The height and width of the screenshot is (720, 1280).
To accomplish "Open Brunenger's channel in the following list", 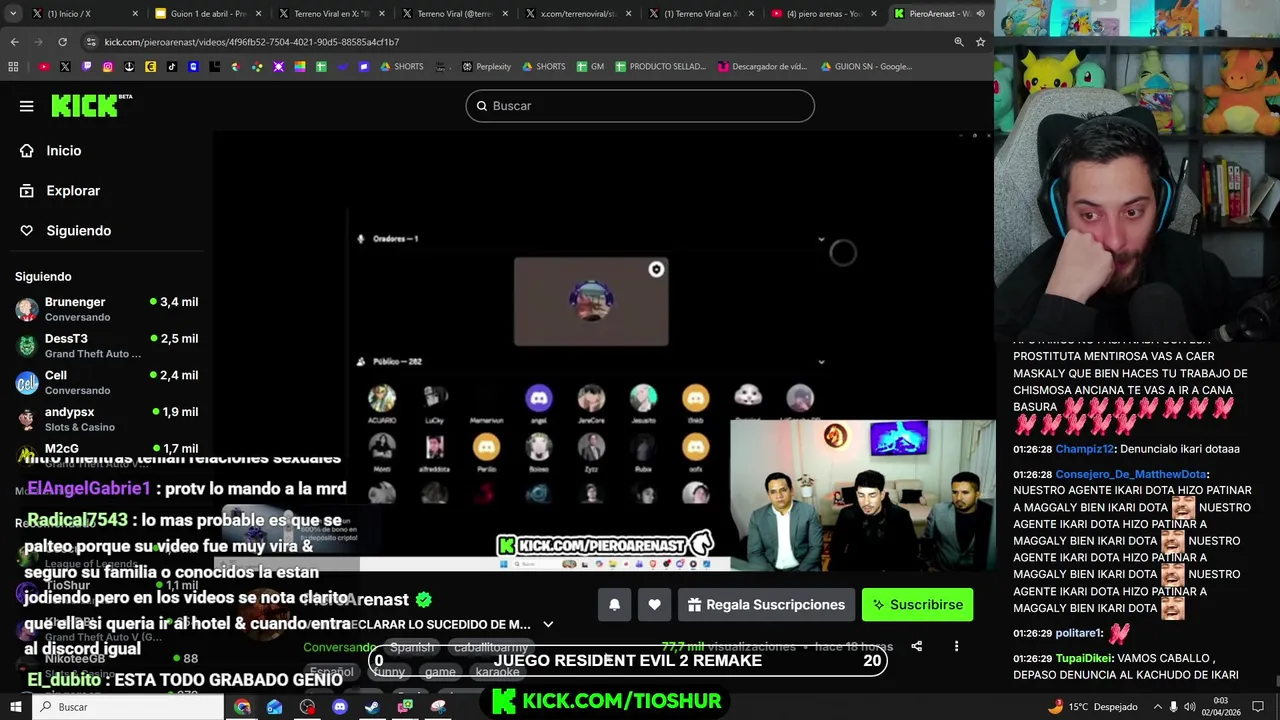I will (106, 308).
